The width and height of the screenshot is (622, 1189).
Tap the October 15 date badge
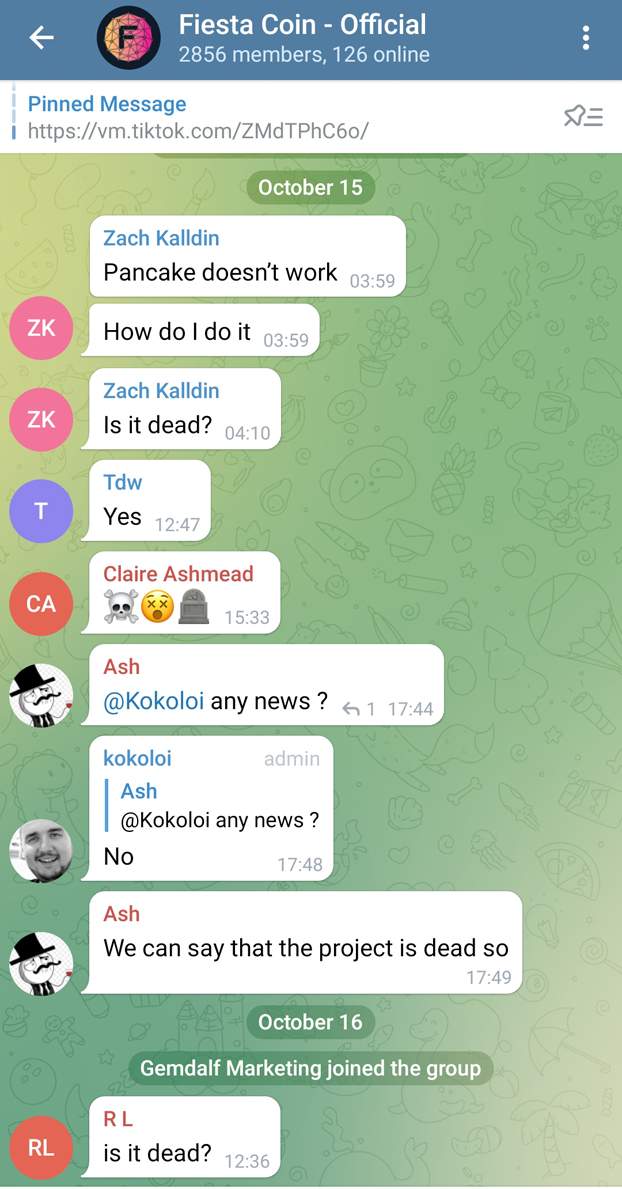pyautogui.click(x=310, y=187)
